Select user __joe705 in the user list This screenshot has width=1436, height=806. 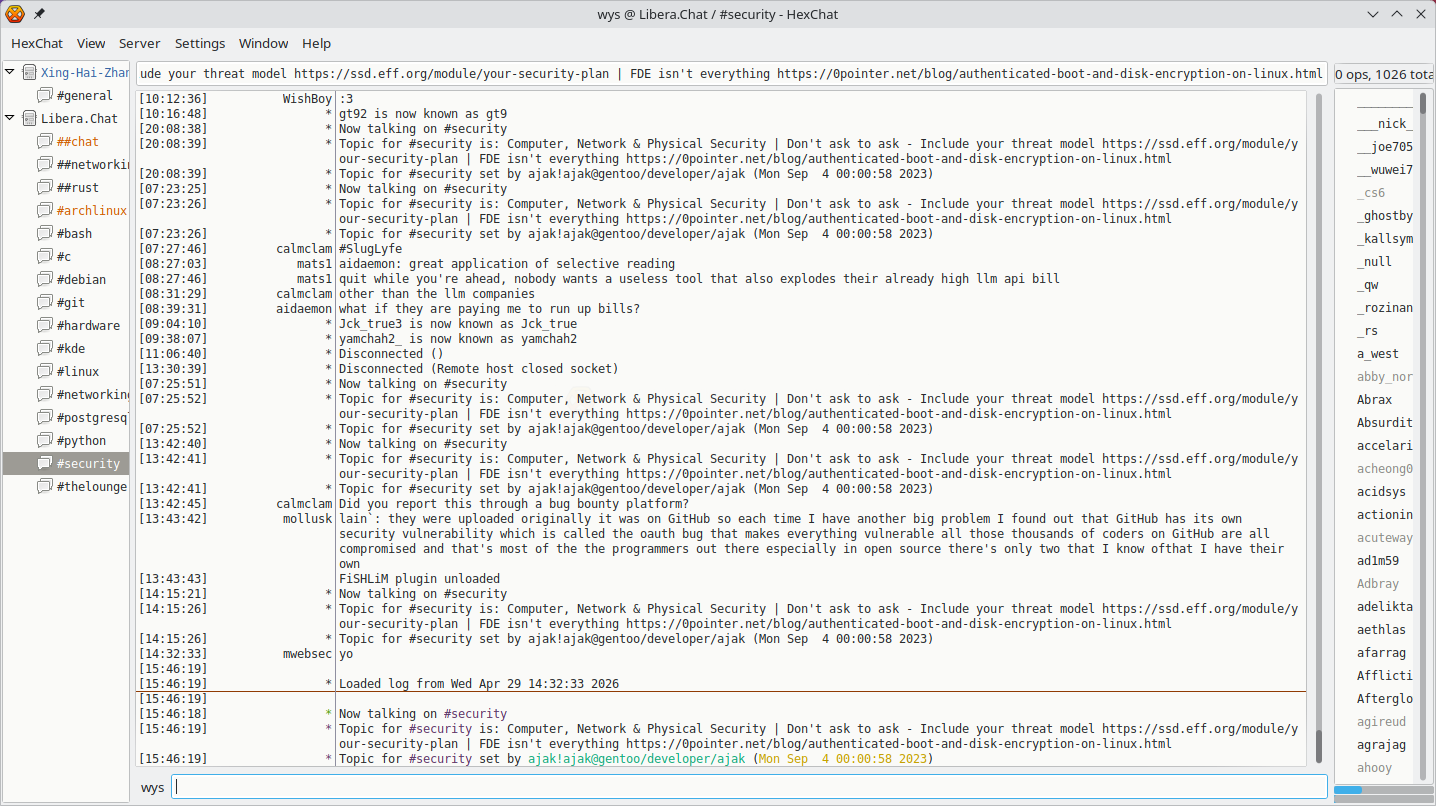1385,147
